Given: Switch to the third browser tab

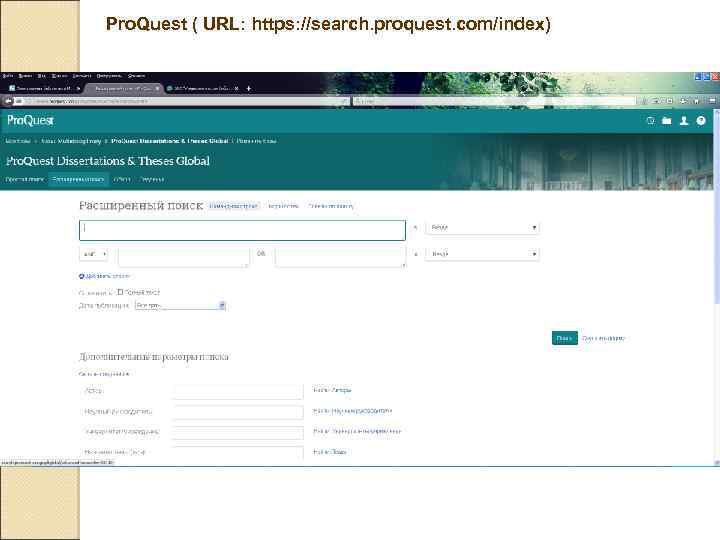Looking at the screenshot, I should click(x=200, y=88).
